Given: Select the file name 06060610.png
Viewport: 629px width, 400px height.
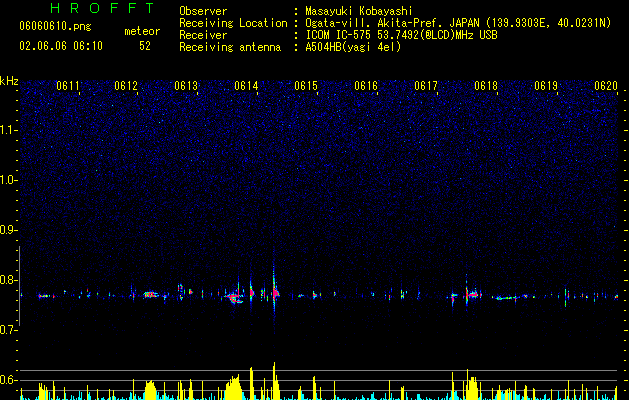Looking at the screenshot, I should point(56,26).
